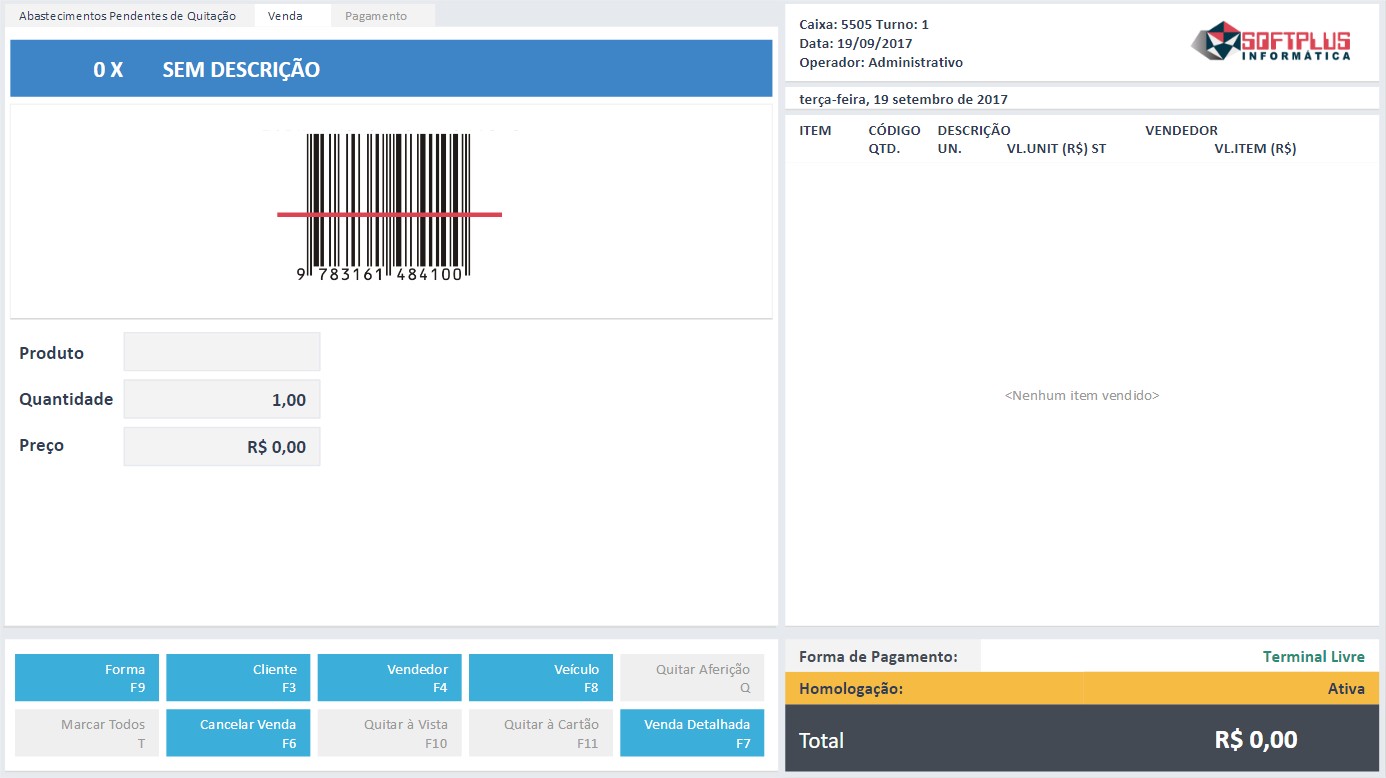This screenshot has height=778, width=1386.
Task: Click the Nenhum item vendido placeholder
Action: tap(1082, 395)
